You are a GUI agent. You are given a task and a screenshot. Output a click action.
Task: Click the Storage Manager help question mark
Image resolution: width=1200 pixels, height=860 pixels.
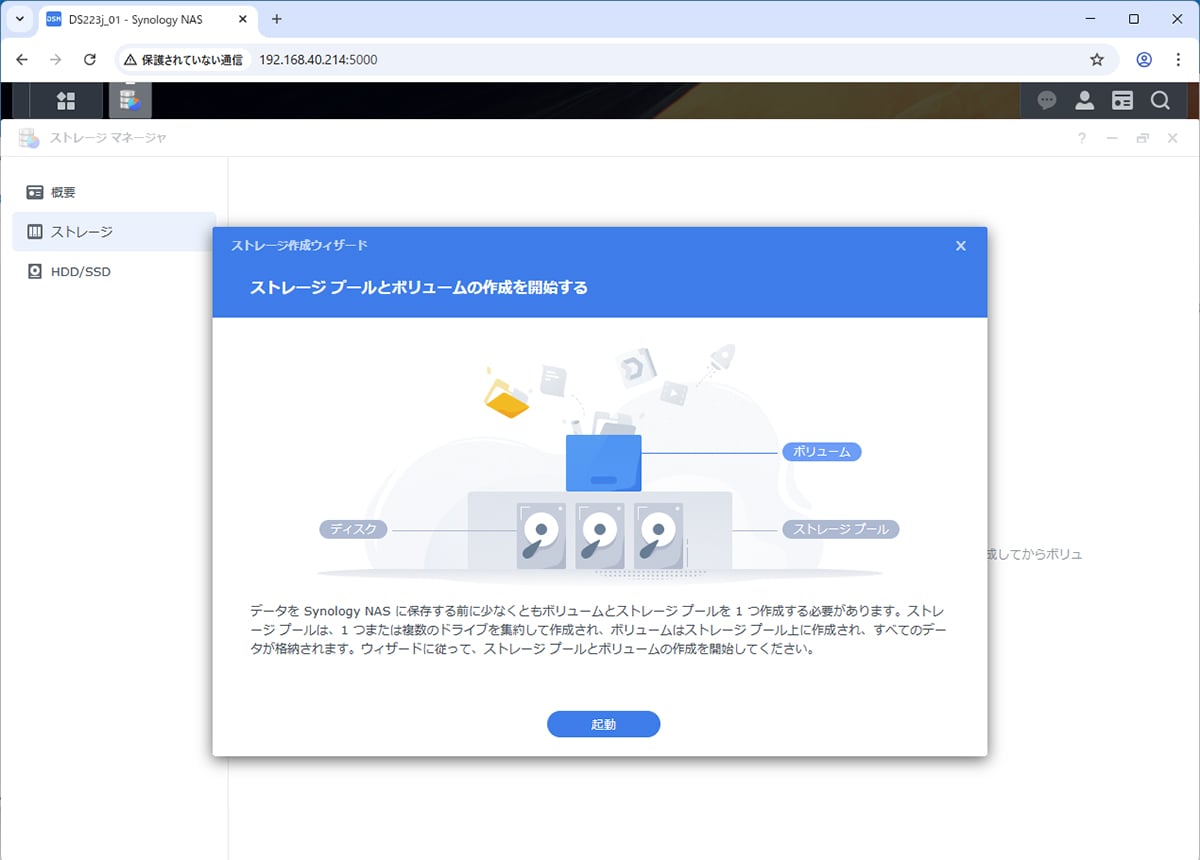point(1081,138)
